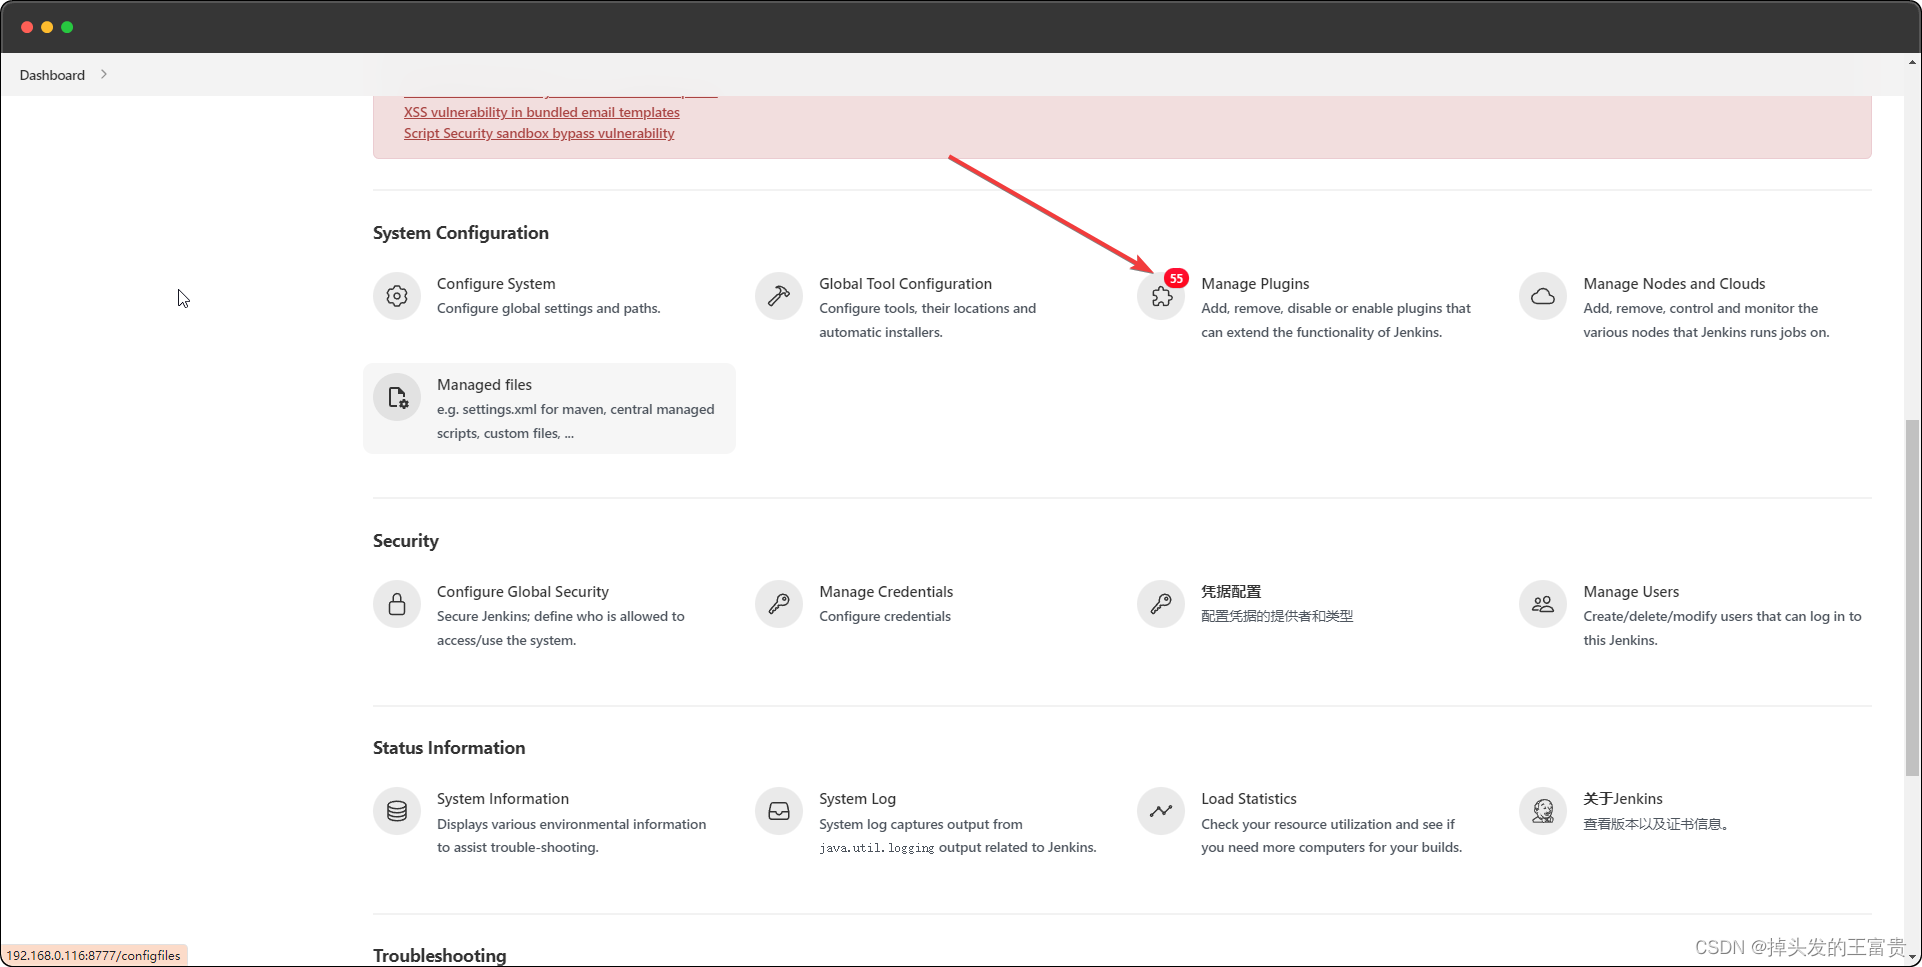Click the 查看版本以及证书信息 description text

pos(1656,824)
